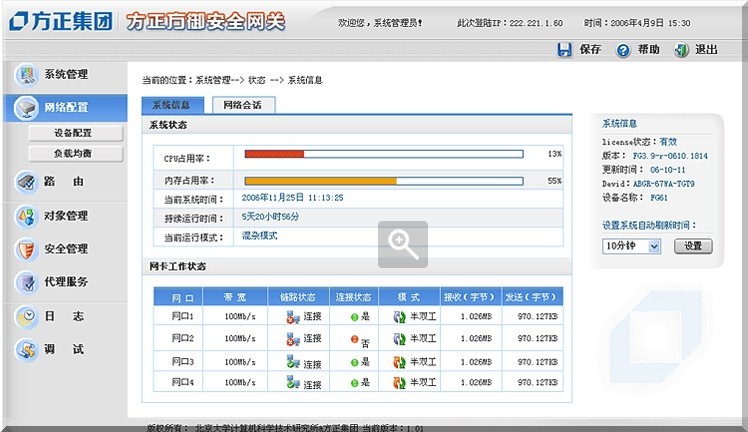The width and height of the screenshot is (748, 432).
Task: Click the 网口3 row label
Action: pyautogui.click(x=183, y=362)
